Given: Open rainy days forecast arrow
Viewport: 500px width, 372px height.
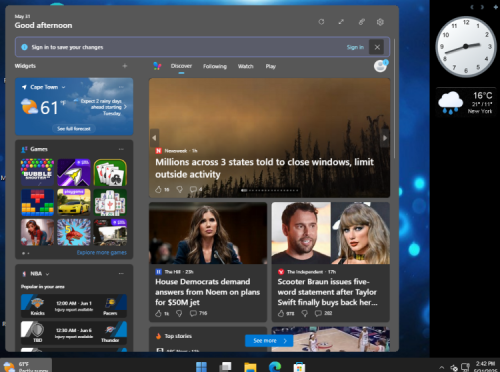Looking at the screenshot, I should click(125, 107).
